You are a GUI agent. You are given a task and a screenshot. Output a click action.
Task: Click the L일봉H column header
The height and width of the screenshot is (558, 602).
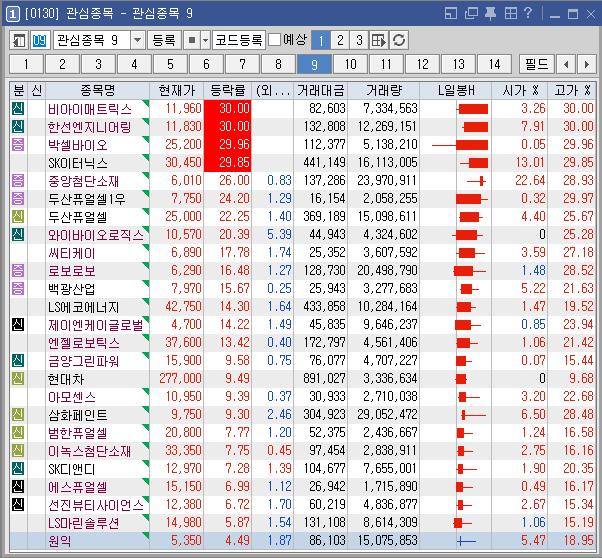[x=456, y=91]
